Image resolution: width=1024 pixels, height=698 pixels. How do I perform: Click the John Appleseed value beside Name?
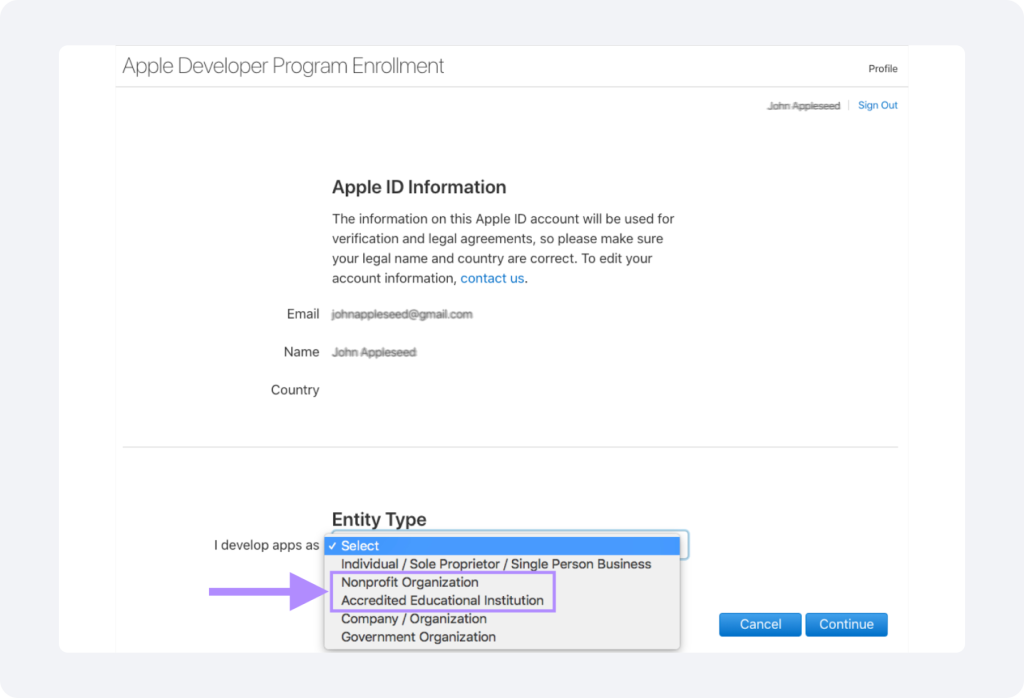pos(374,353)
